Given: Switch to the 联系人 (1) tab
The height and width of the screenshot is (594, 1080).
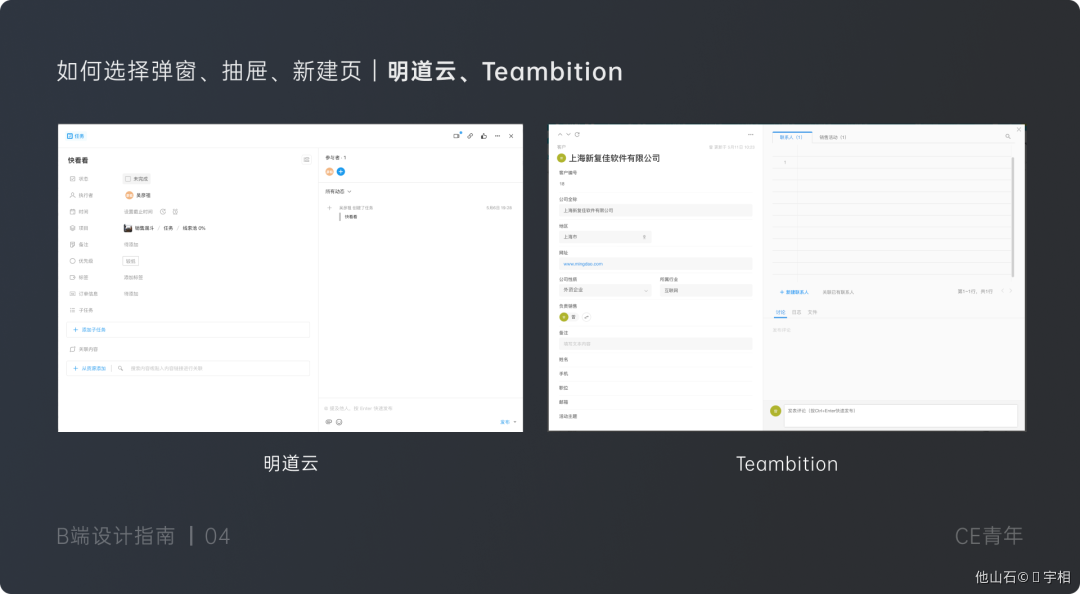Looking at the screenshot, I should (x=791, y=137).
